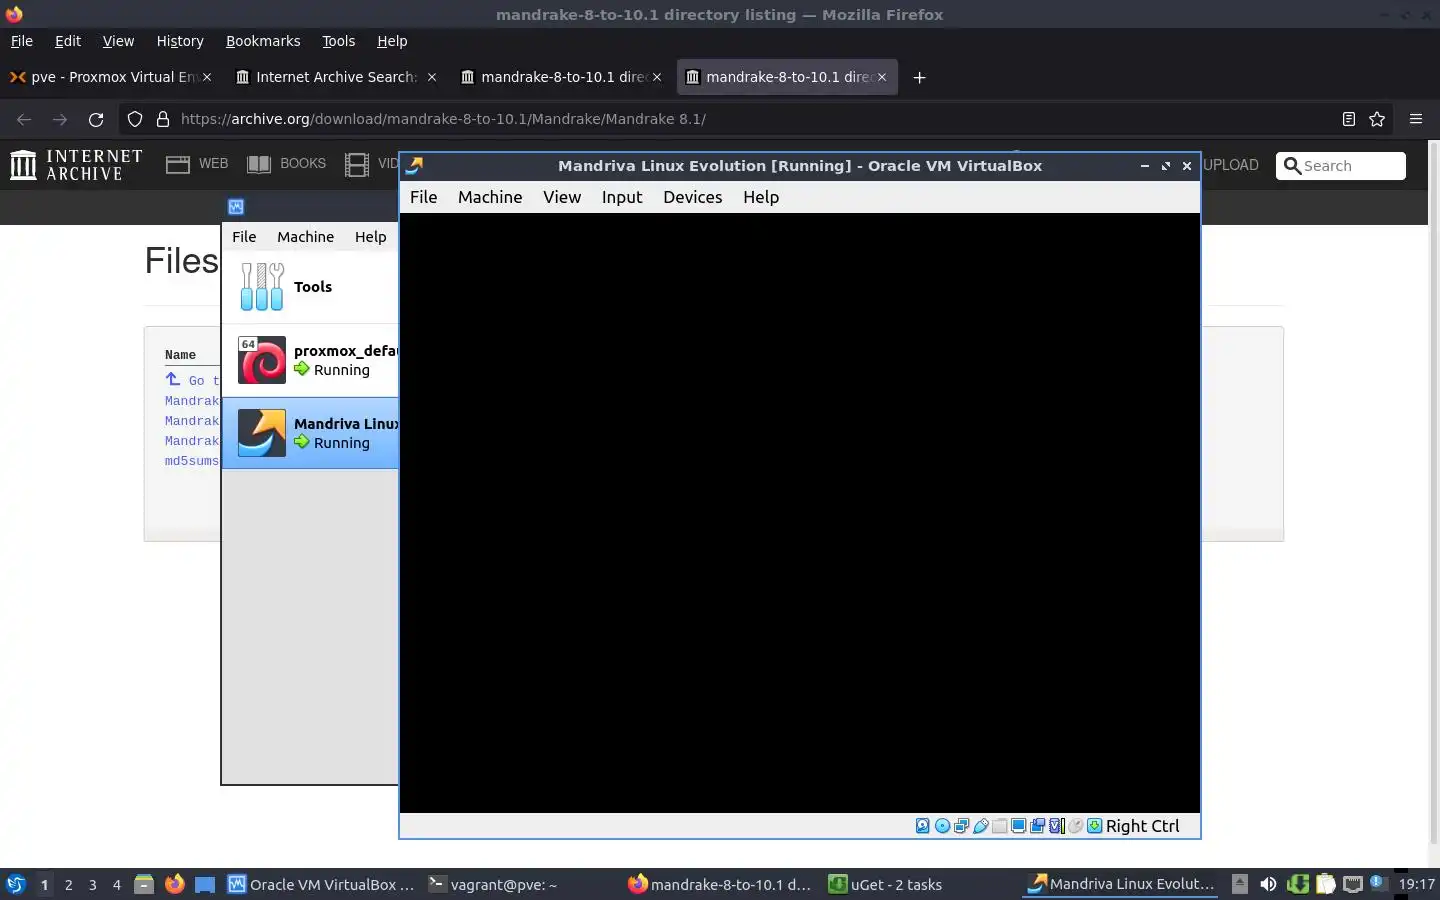Click the site lock icon in the address bar
Image resolution: width=1440 pixels, height=900 pixels.
163,119
